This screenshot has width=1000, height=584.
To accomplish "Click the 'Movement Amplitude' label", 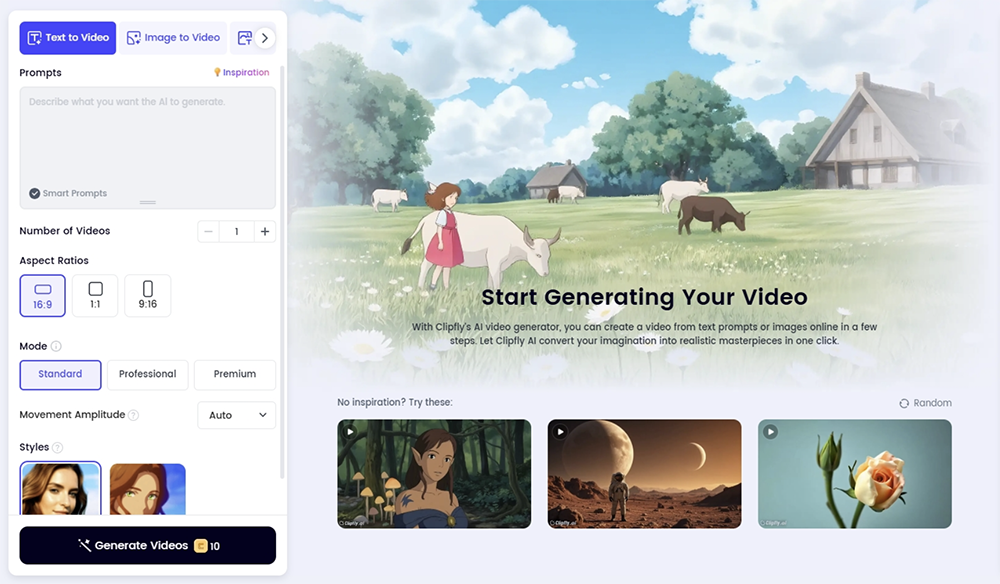I will click(72, 414).
